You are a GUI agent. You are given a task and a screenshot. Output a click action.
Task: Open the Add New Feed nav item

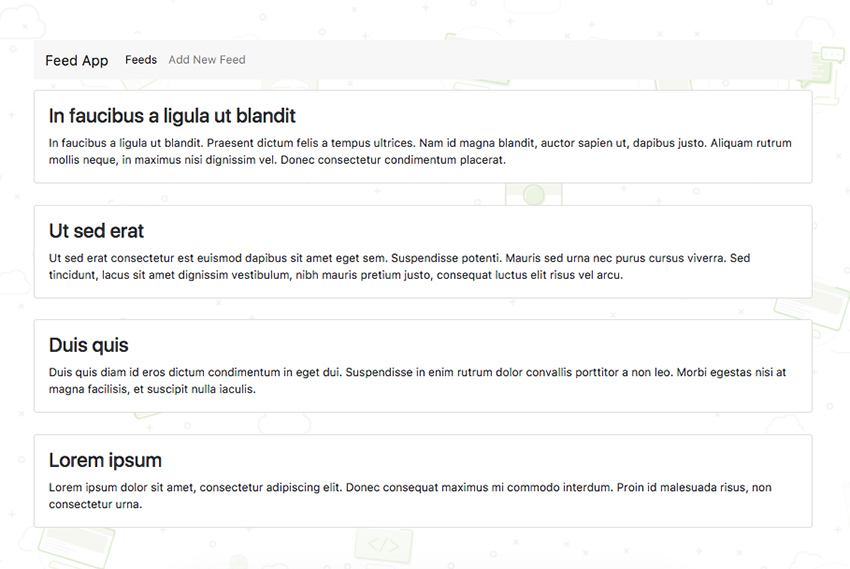(207, 60)
